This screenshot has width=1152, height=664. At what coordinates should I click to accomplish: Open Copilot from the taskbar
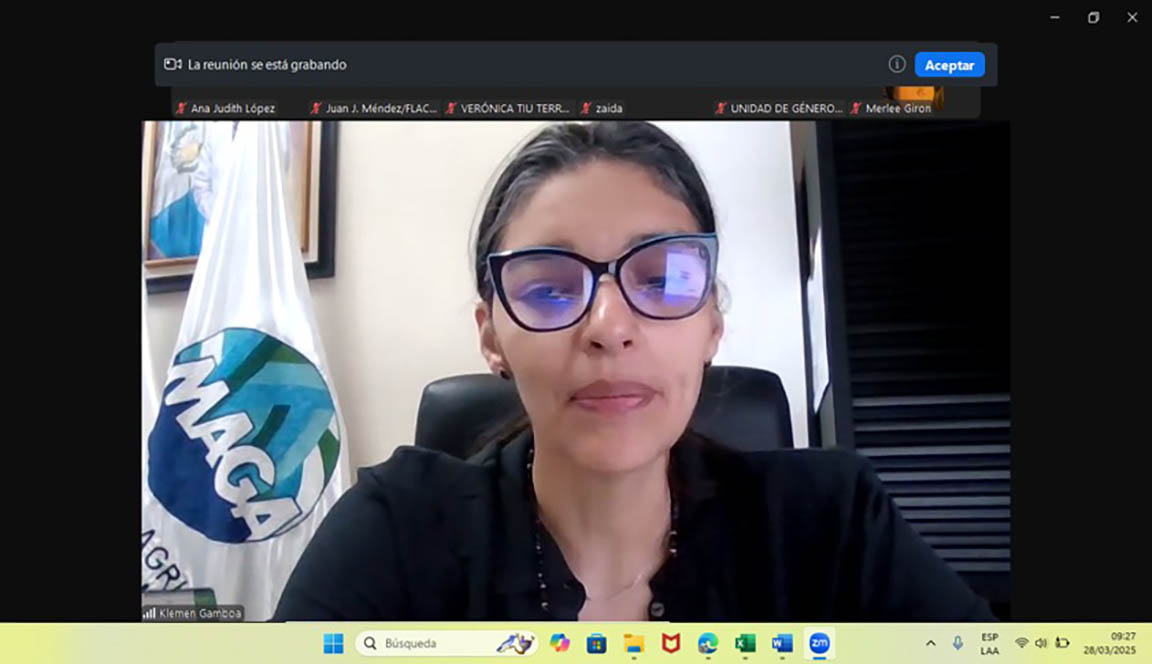(x=559, y=643)
